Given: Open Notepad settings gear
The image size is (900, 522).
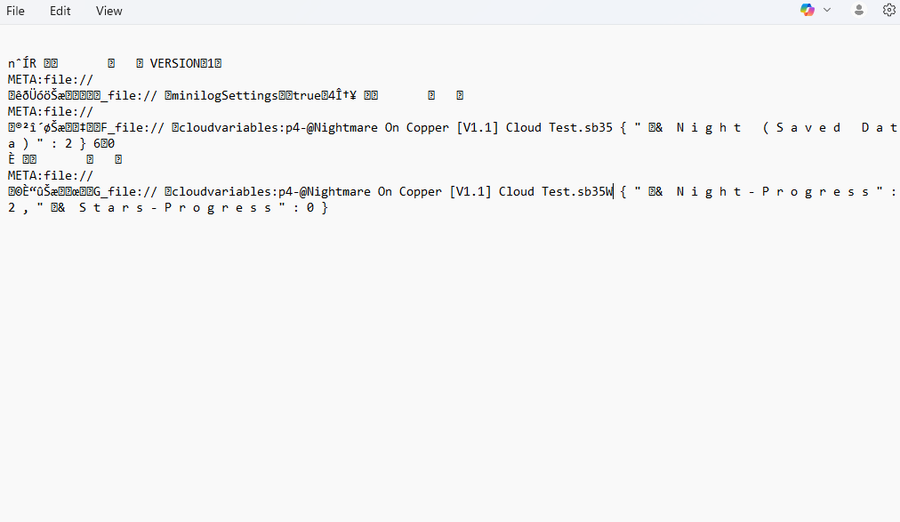Looking at the screenshot, I should (889, 10).
